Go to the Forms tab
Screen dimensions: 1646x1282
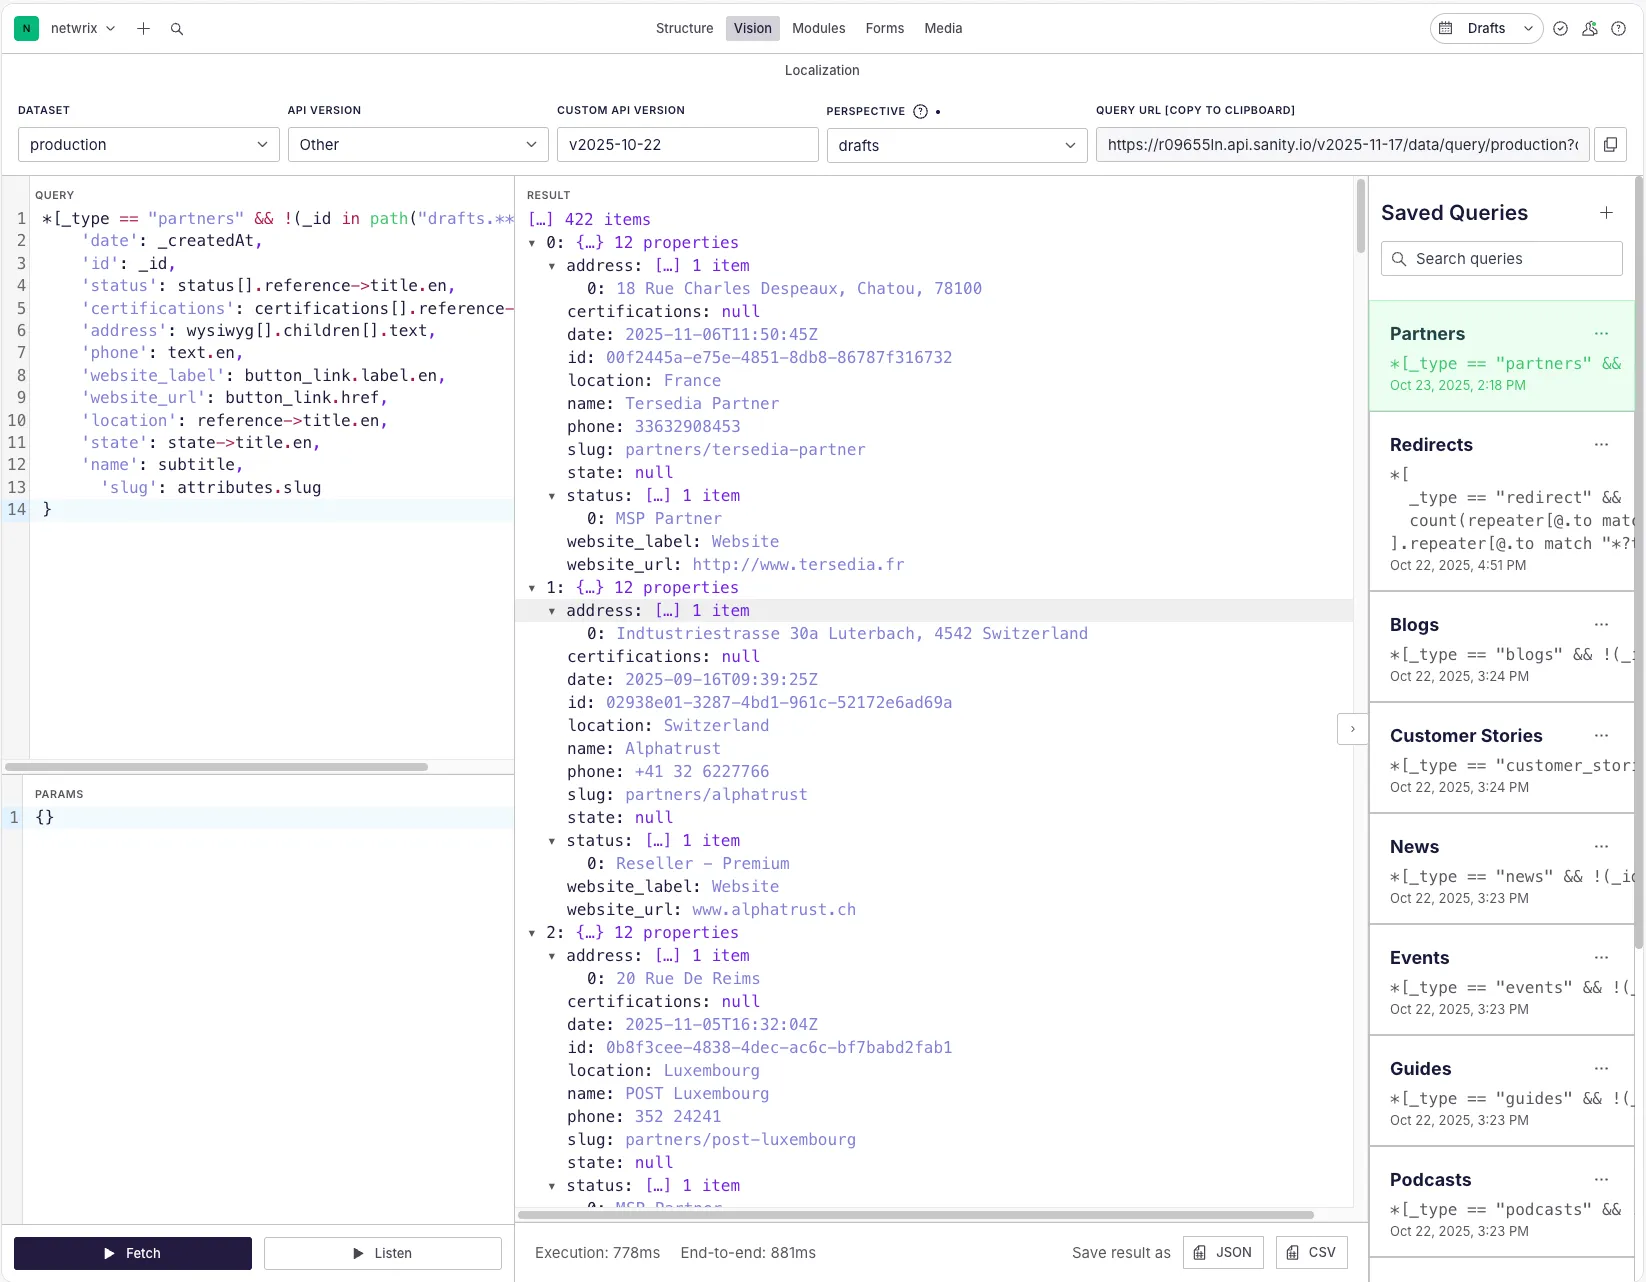(x=884, y=28)
